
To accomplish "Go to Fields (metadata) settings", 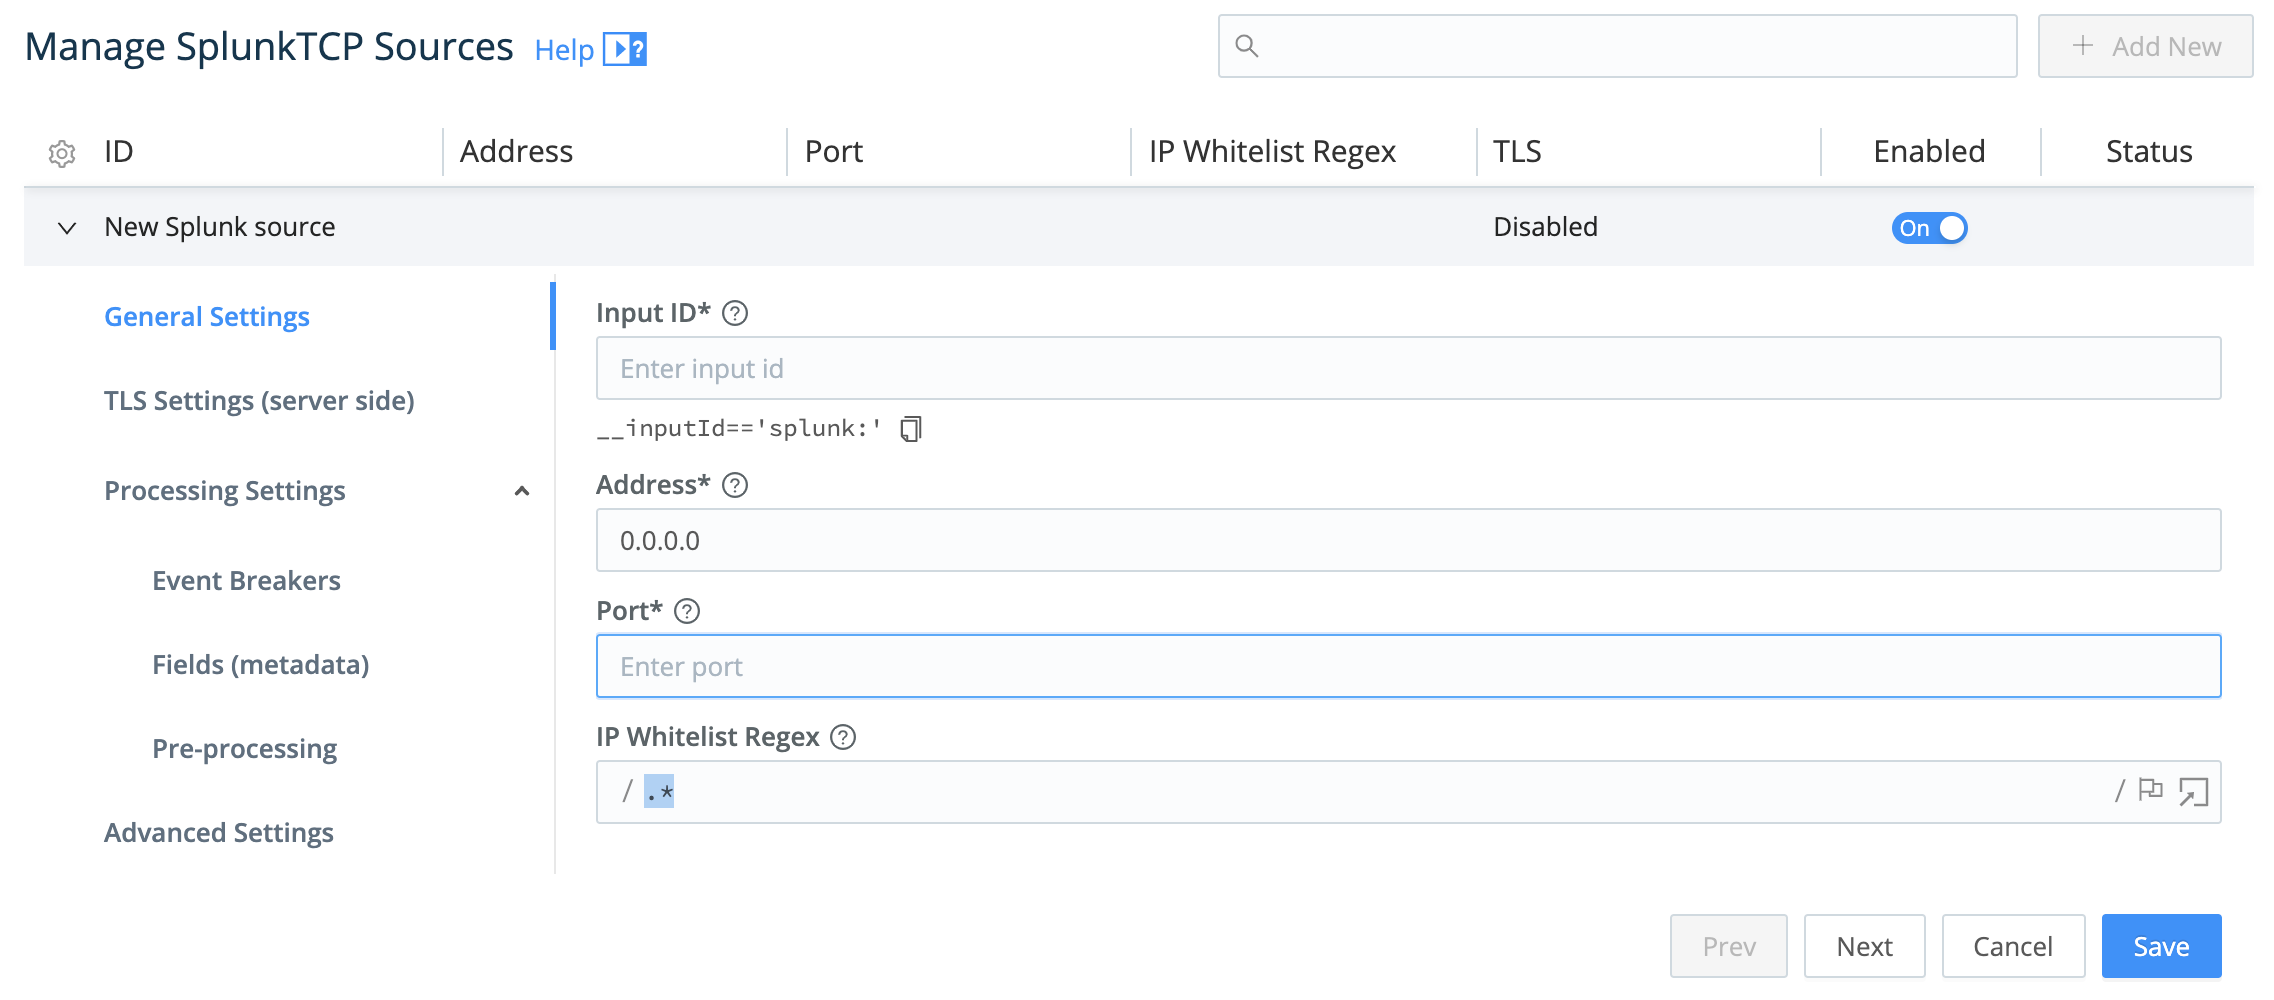I will pyautogui.click(x=260, y=665).
